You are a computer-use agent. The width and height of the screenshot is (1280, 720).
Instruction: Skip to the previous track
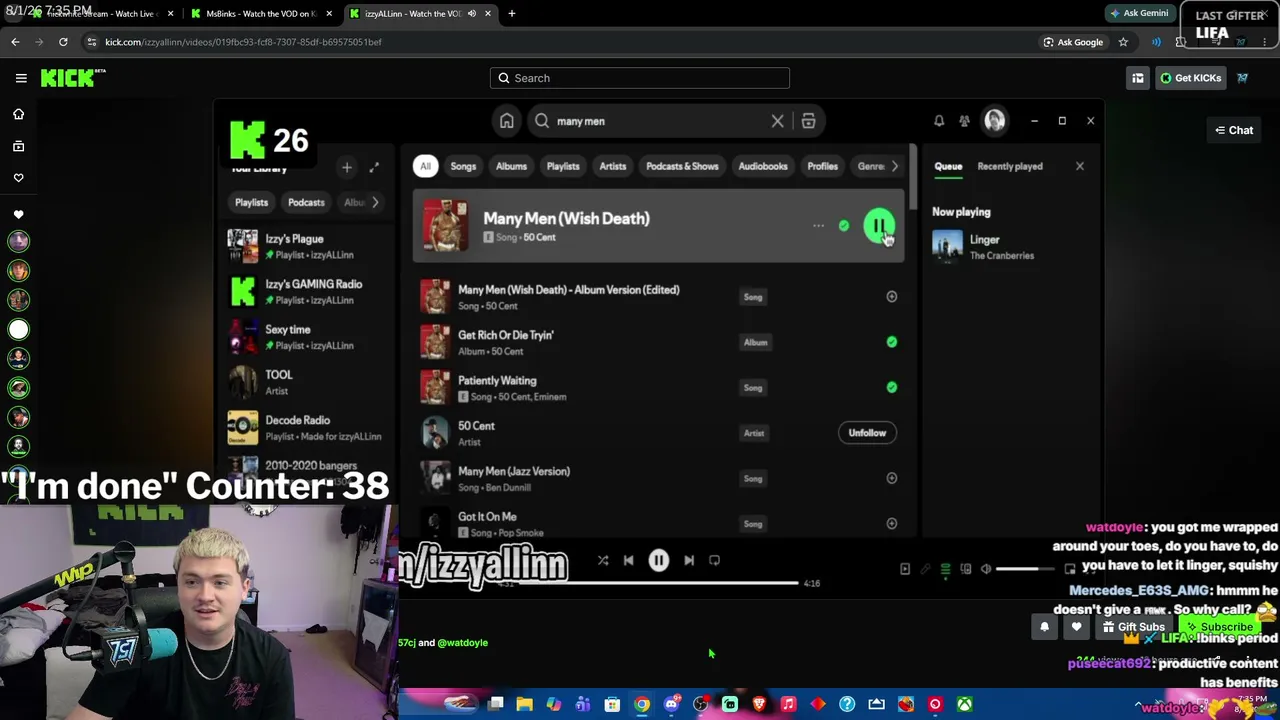point(628,561)
